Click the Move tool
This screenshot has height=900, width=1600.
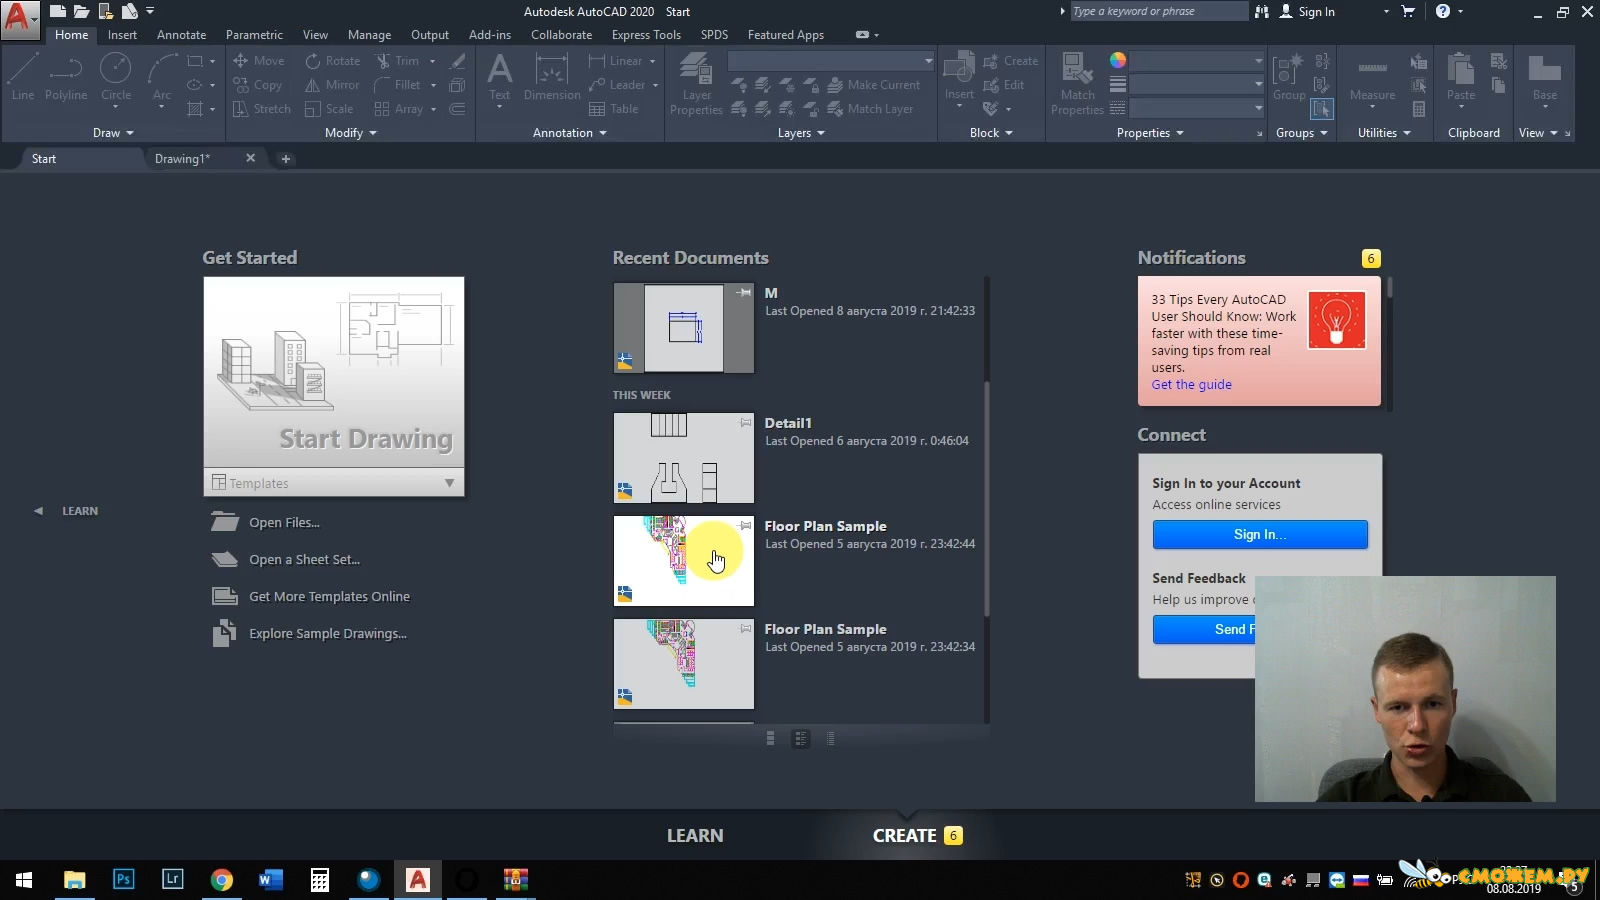pos(259,61)
